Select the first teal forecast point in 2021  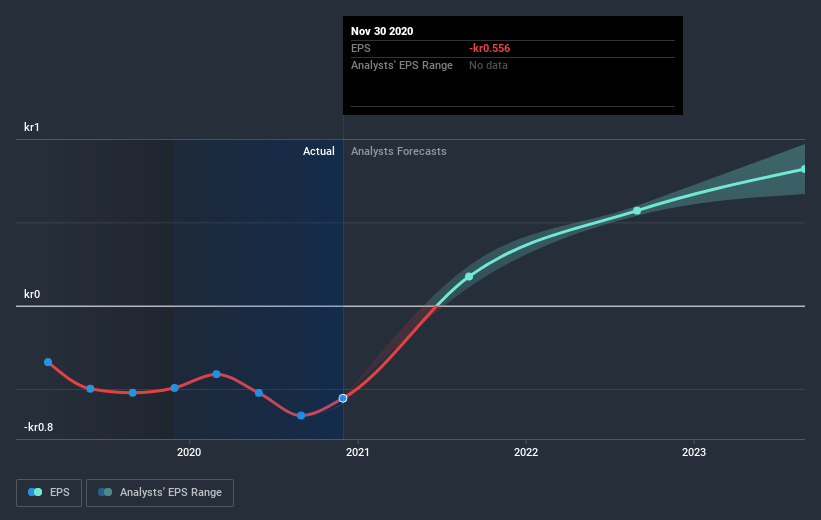point(469,276)
